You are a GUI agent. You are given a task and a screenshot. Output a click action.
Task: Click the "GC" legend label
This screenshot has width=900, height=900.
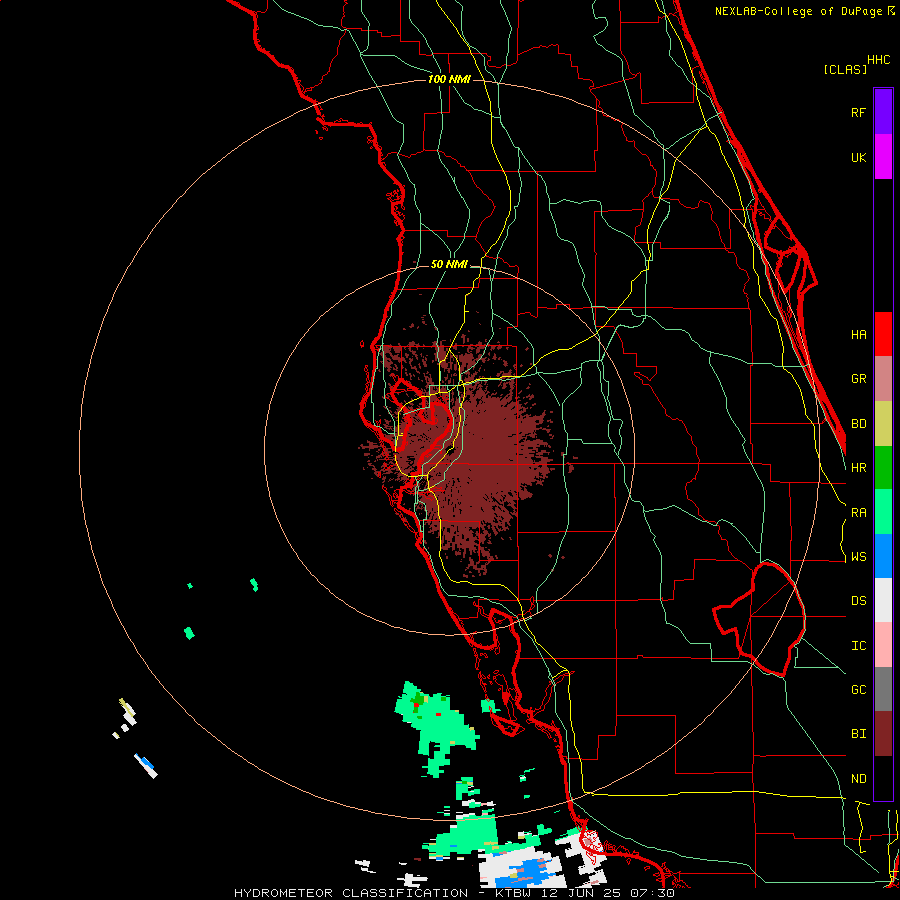pyautogui.click(x=858, y=689)
